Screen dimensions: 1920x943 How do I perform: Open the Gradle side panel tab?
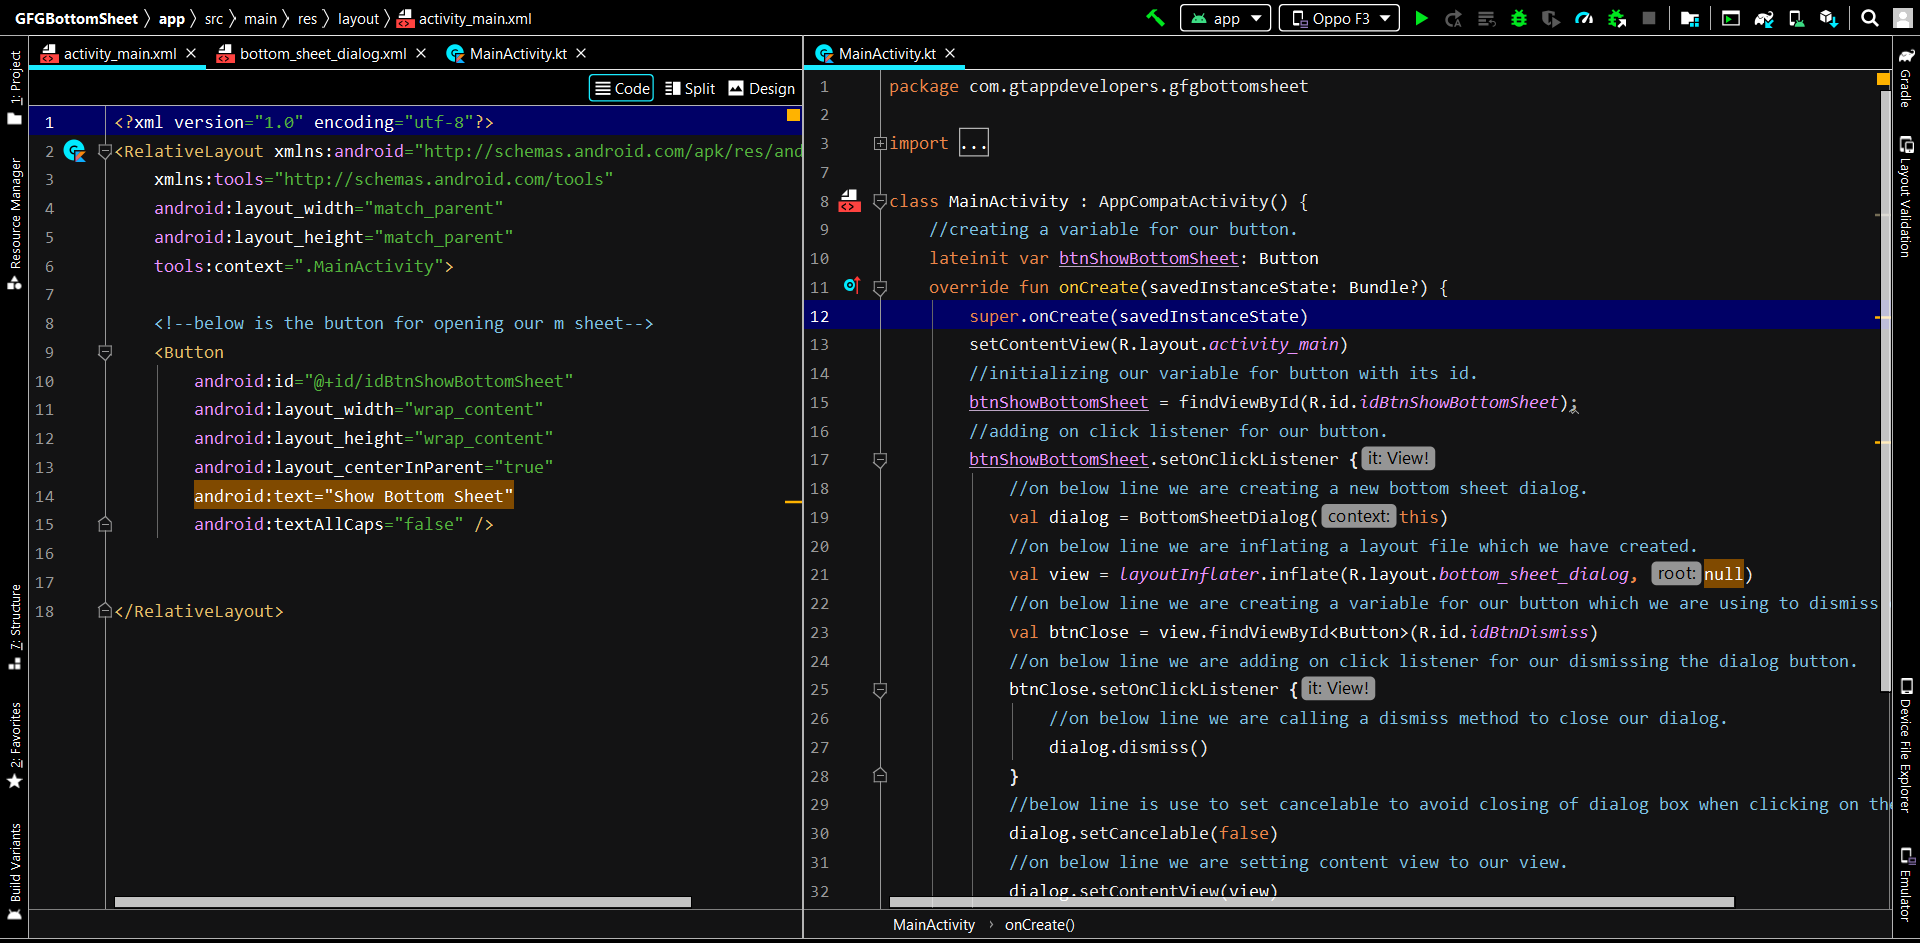tap(1905, 78)
